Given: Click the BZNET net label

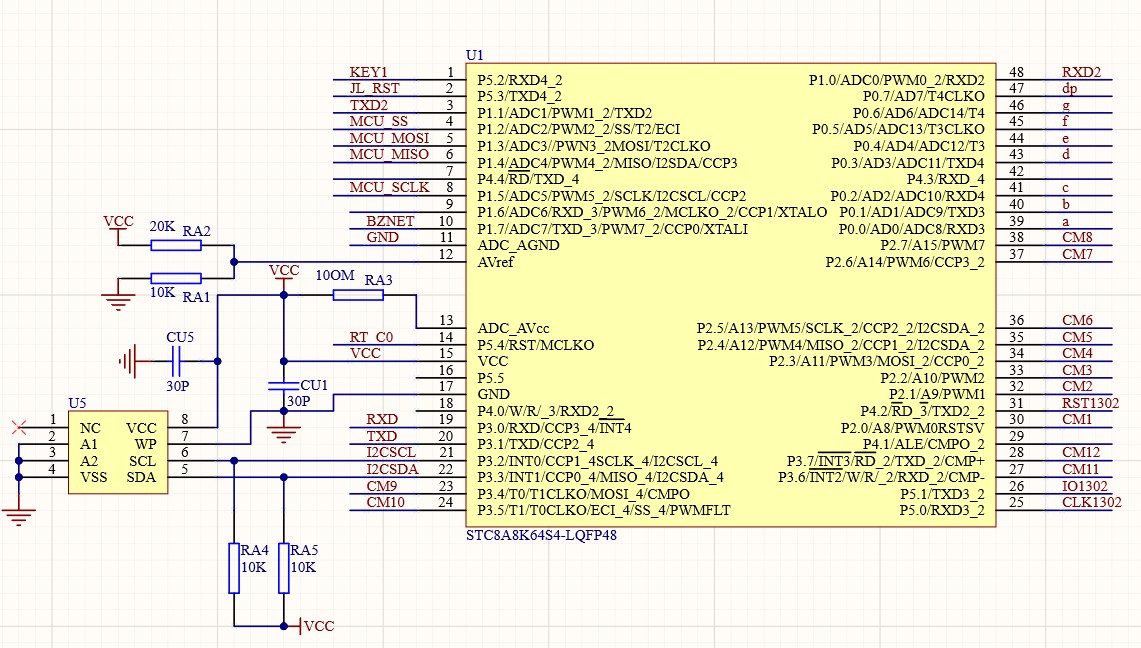Looking at the screenshot, I should (x=390, y=220).
